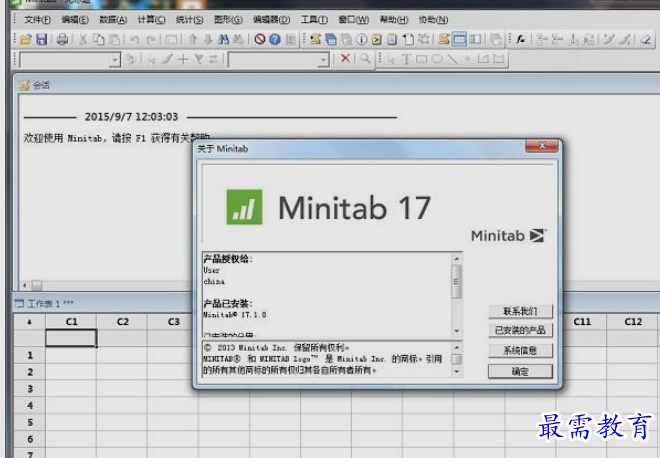Click the Paste clipboard icon
660x458 pixels.
(x=114, y=40)
